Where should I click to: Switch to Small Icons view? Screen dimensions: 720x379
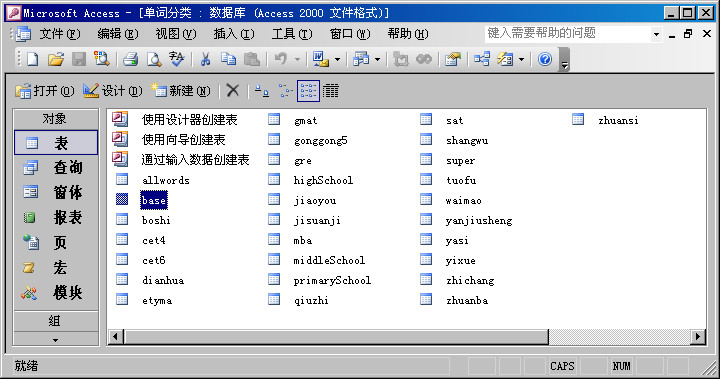pos(285,91)
